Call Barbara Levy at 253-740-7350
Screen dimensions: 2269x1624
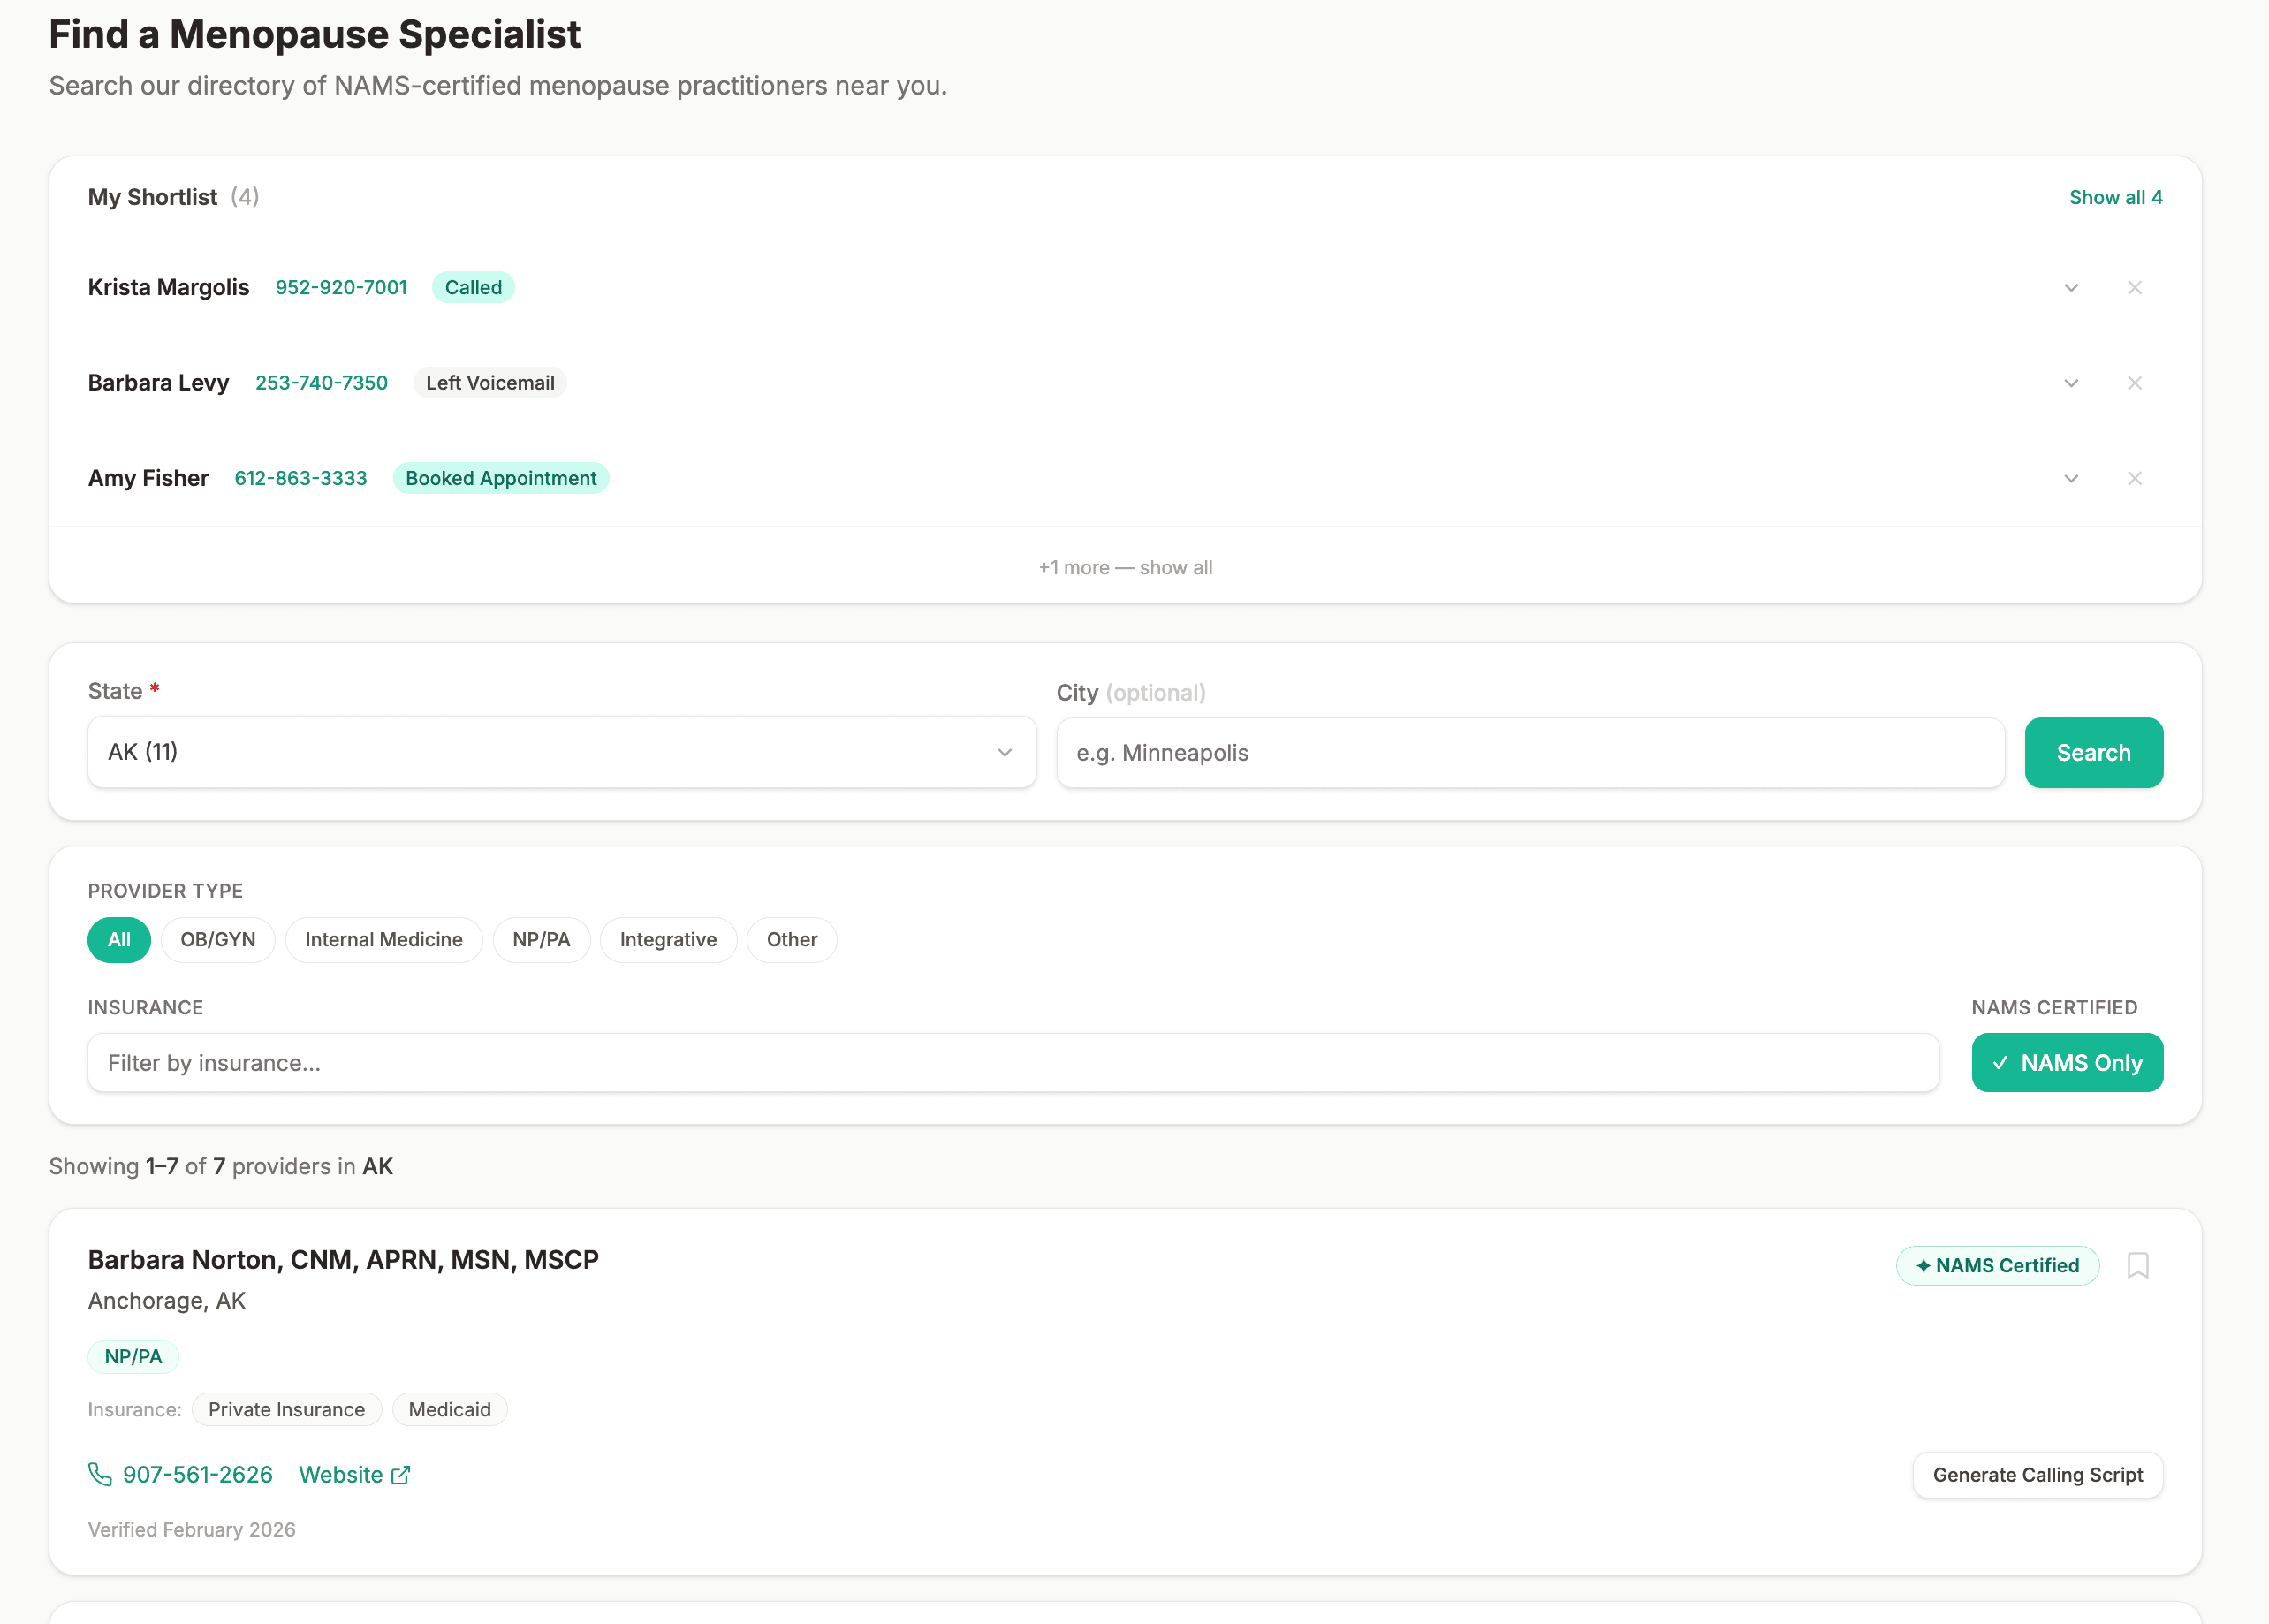tap(321, 383)
